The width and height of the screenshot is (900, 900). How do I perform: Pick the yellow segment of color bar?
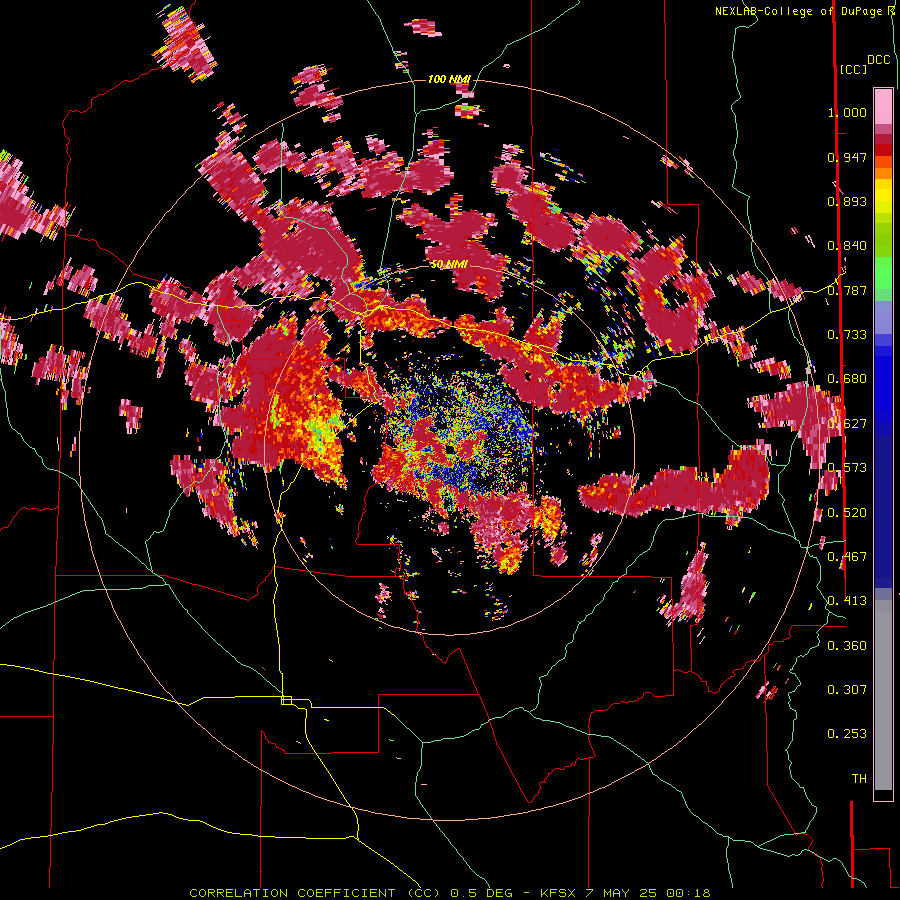click(x=883, y=196)
